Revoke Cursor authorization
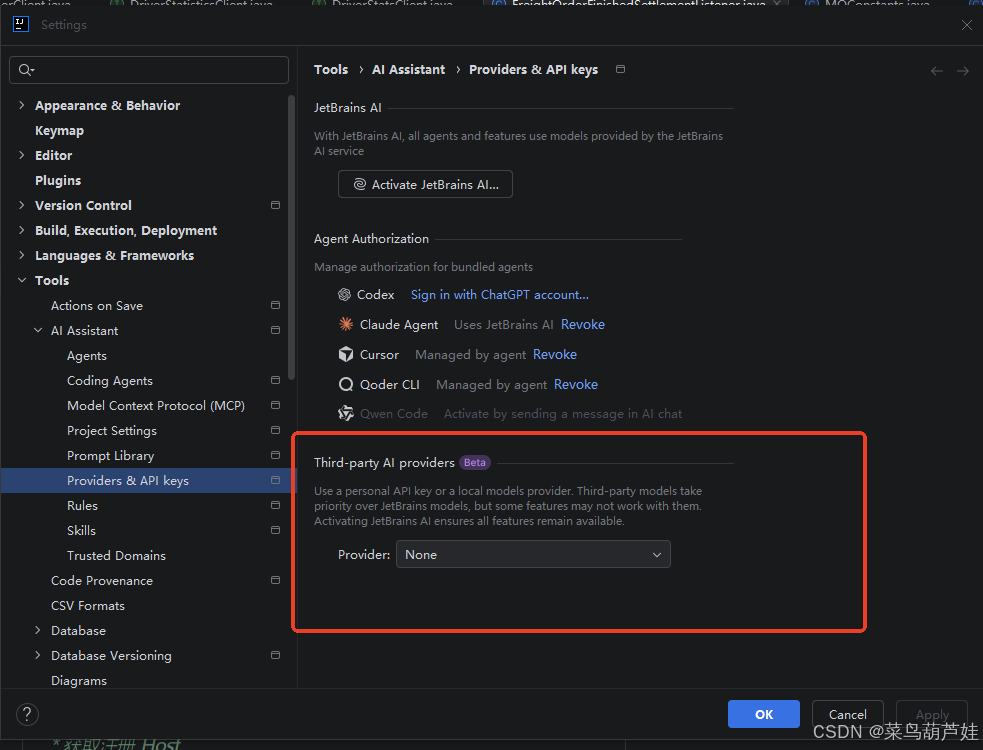This screenshot has width=983, height=750. [x=555, y=354]
